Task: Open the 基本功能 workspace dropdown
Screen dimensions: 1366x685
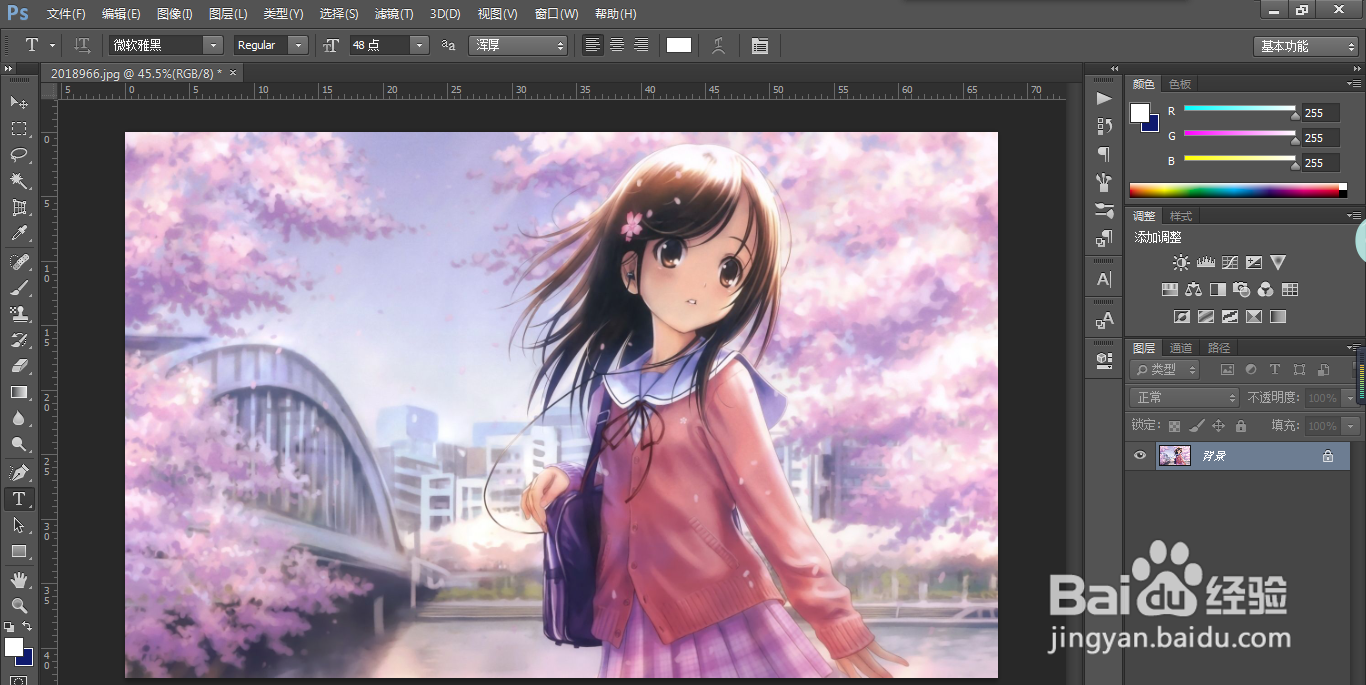Action: [x=1306, y=46]
